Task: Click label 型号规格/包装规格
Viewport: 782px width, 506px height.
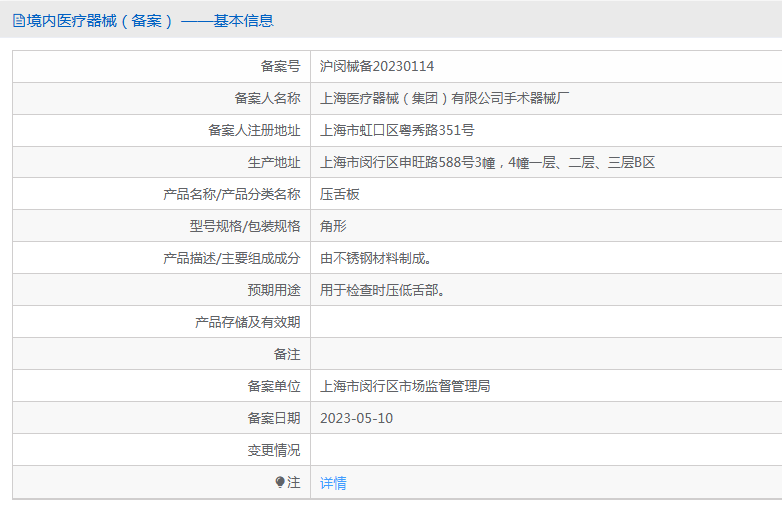Action: [245, 226]
